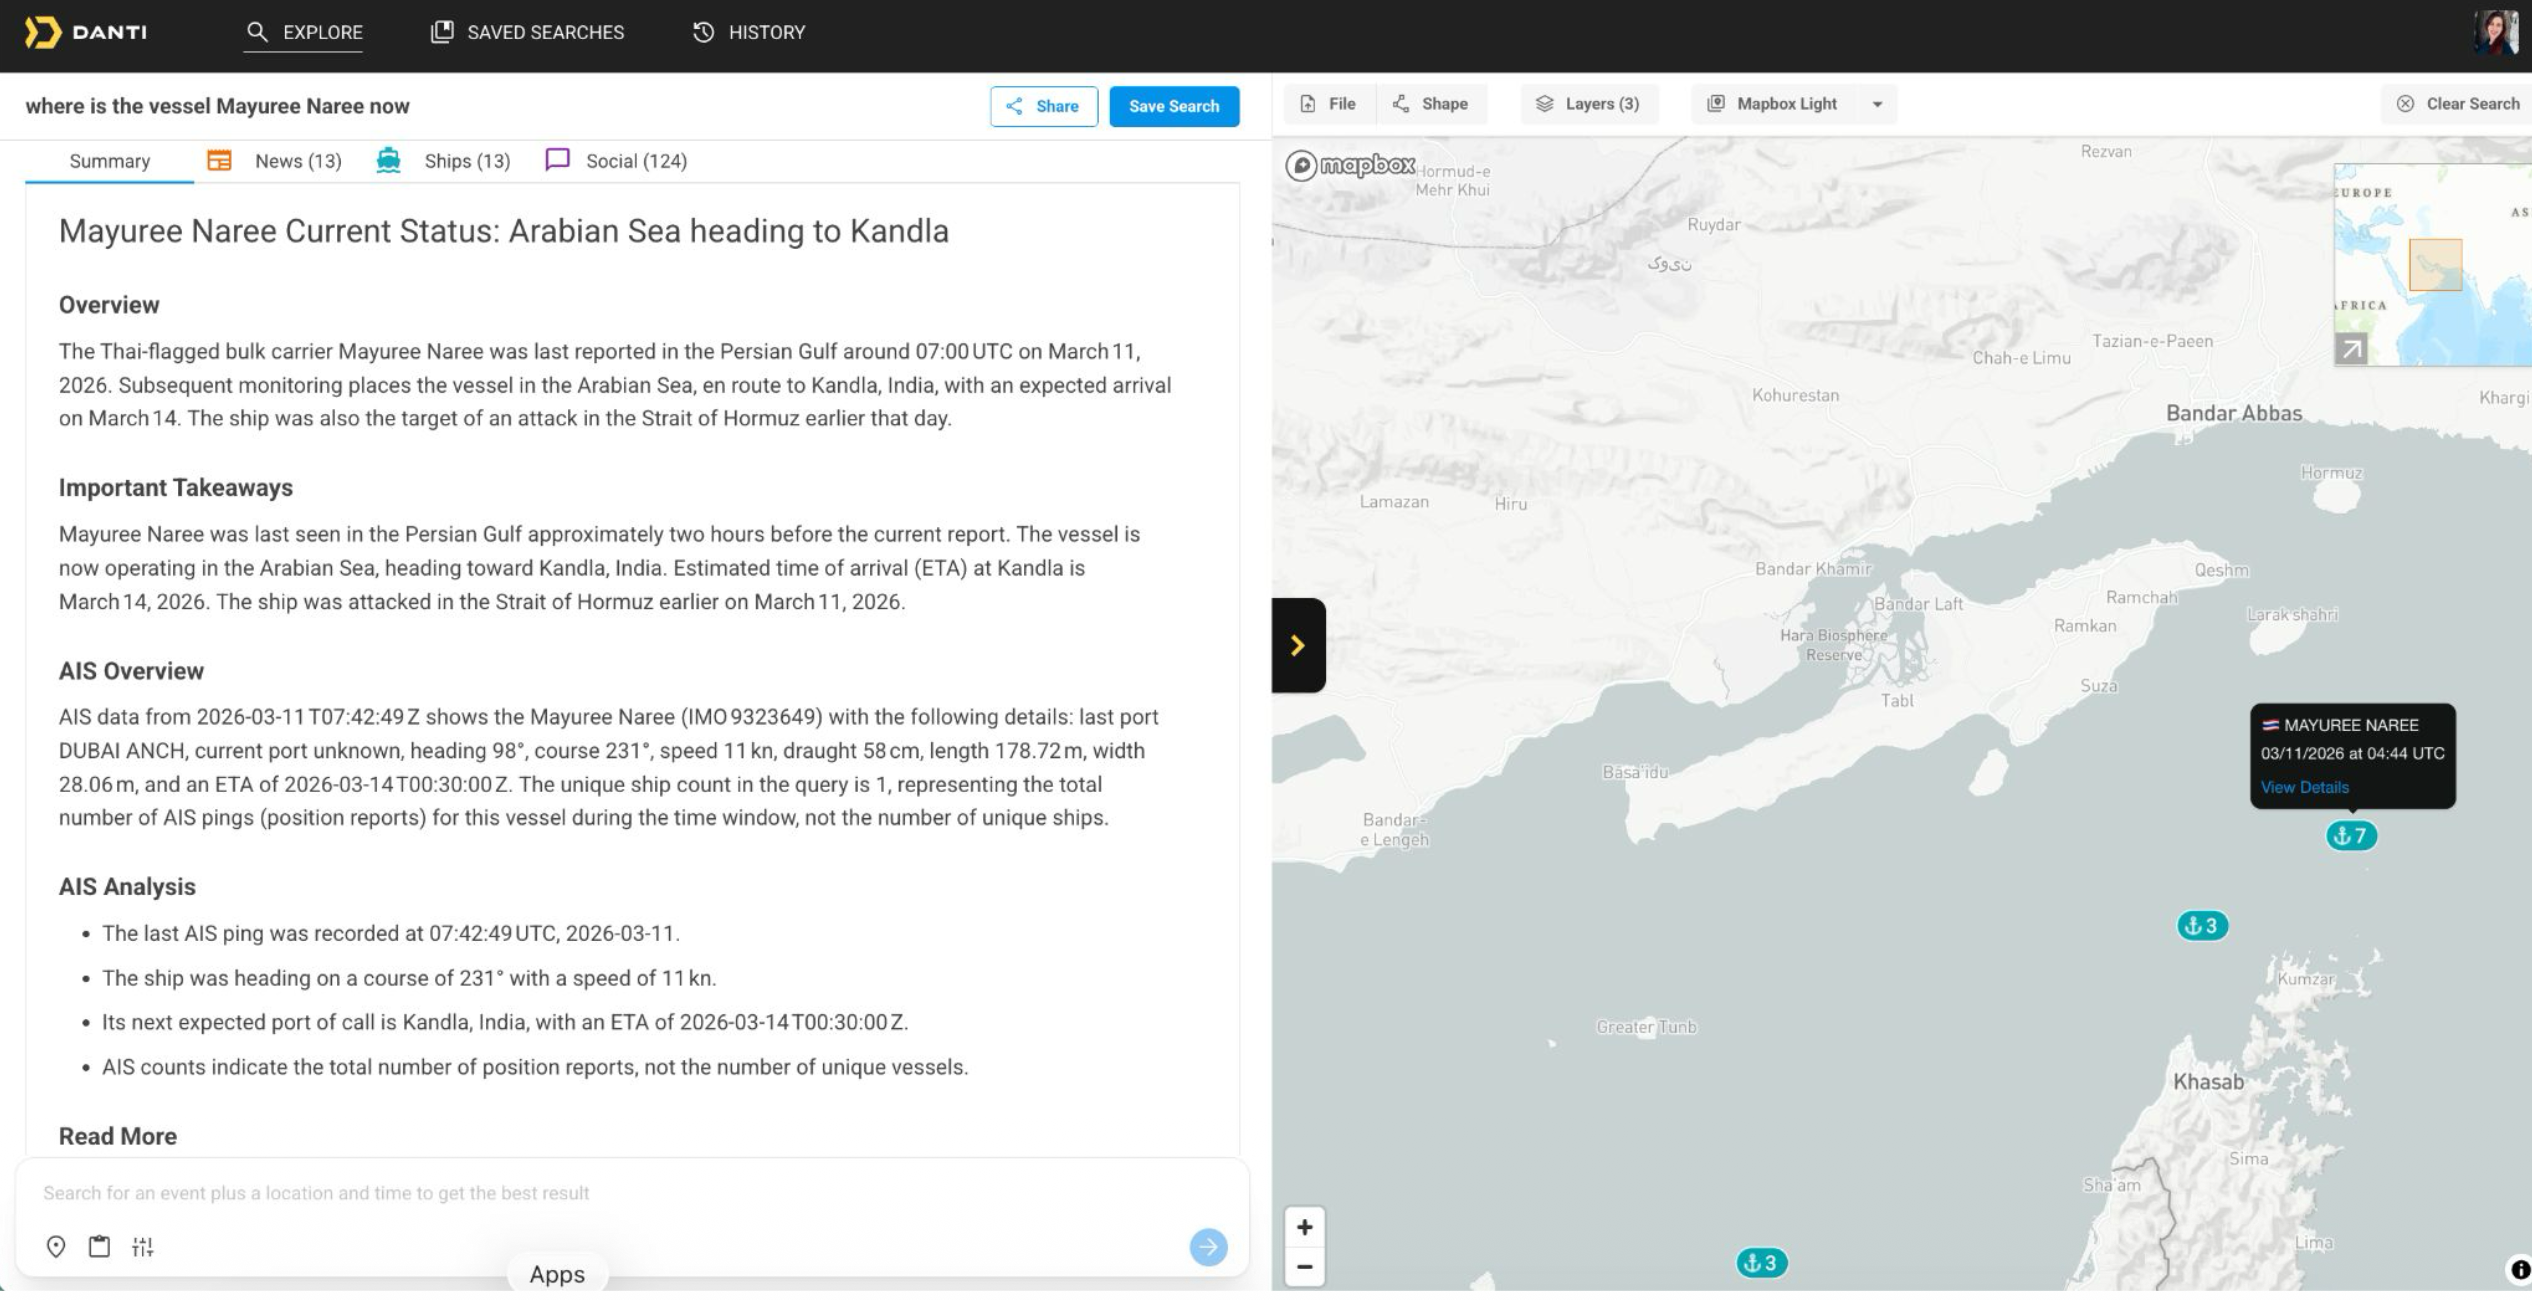This screenshot has width=2532, height=1300.
Task: Click the location pin icon in search bar
Action: click(56, 1246)
